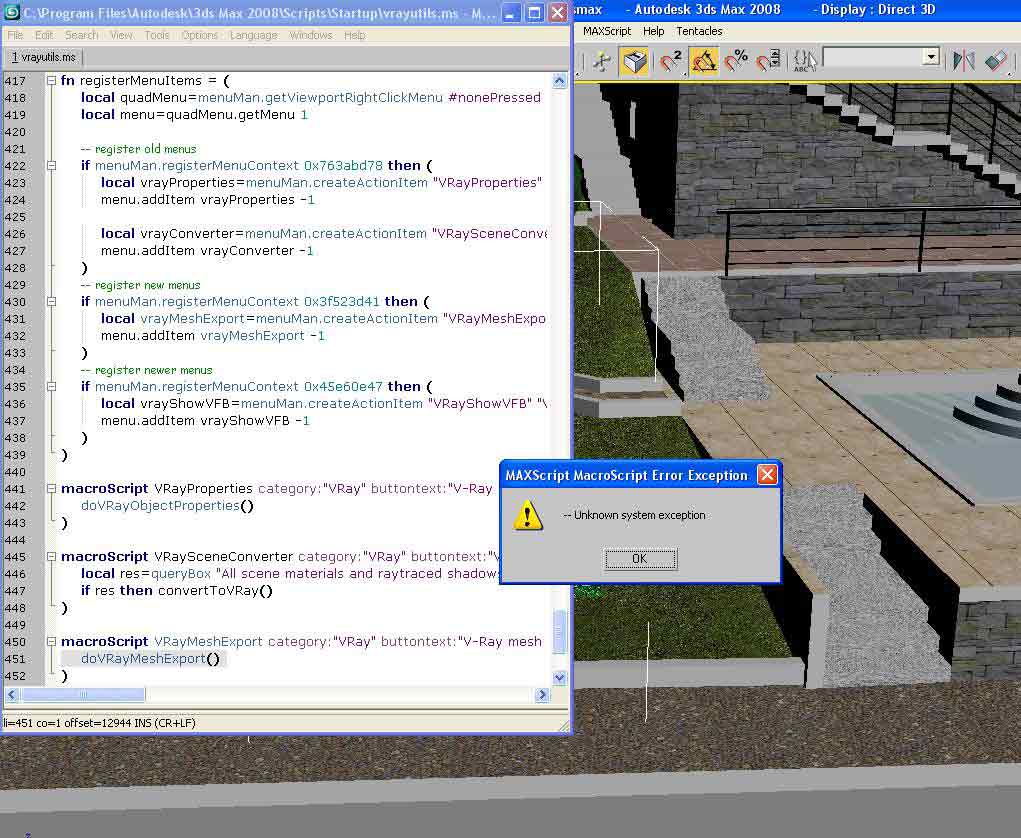Screen dimensions: 1021x838
Task: Collapse the registerMenuItems function fold
Action: click(x=51, y=80)
